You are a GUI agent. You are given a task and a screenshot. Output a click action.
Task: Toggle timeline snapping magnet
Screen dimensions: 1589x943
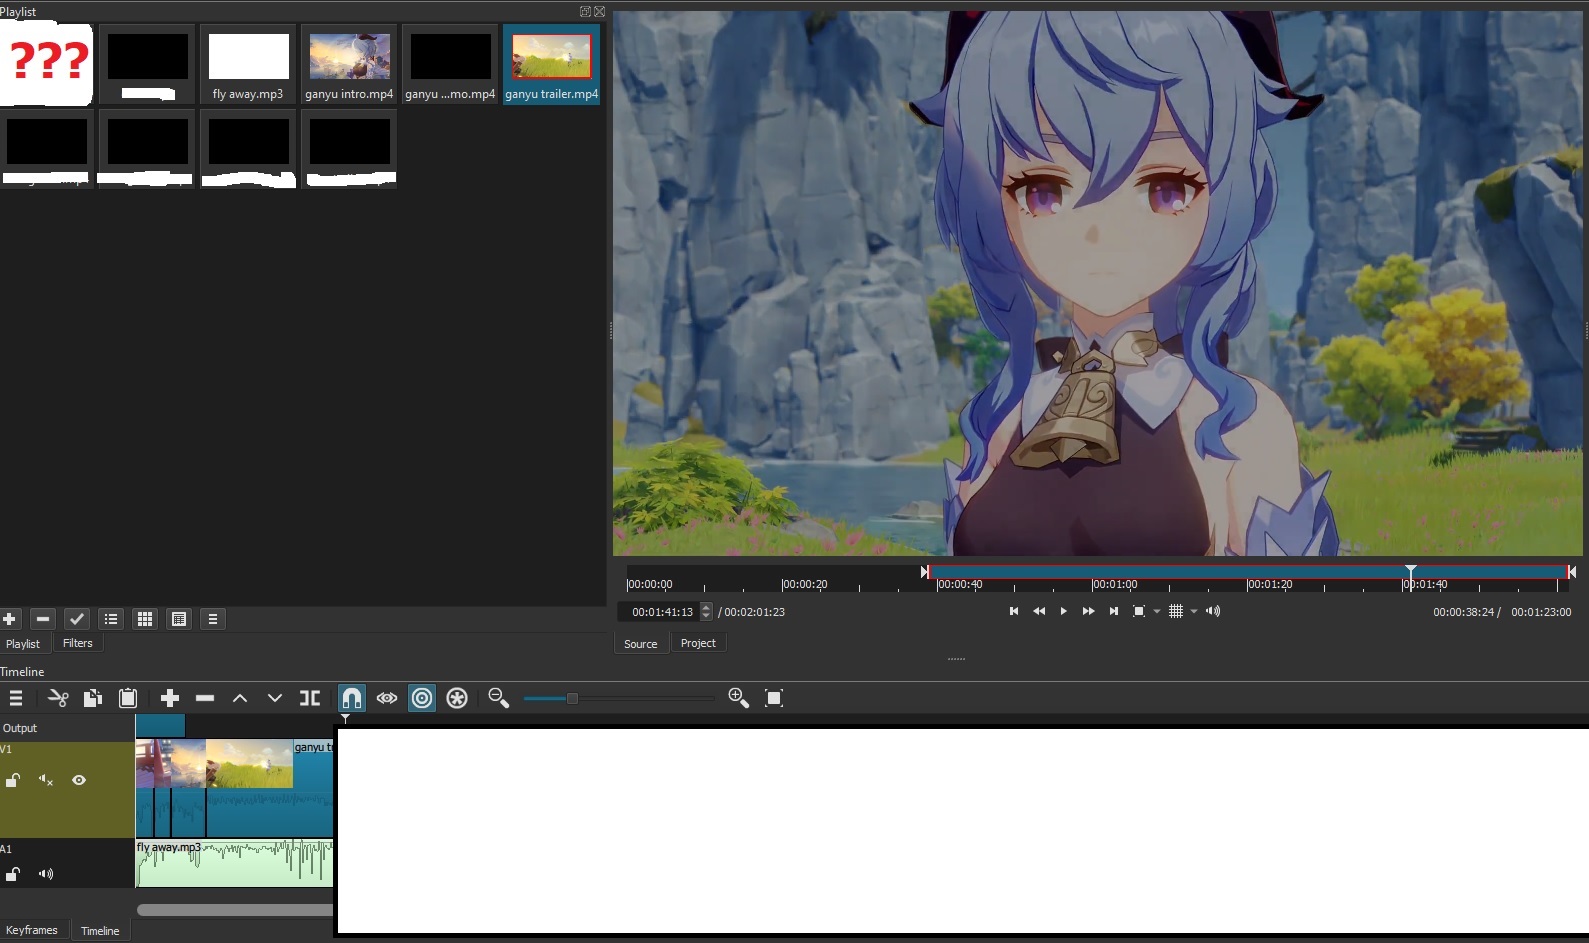[352, 698]
